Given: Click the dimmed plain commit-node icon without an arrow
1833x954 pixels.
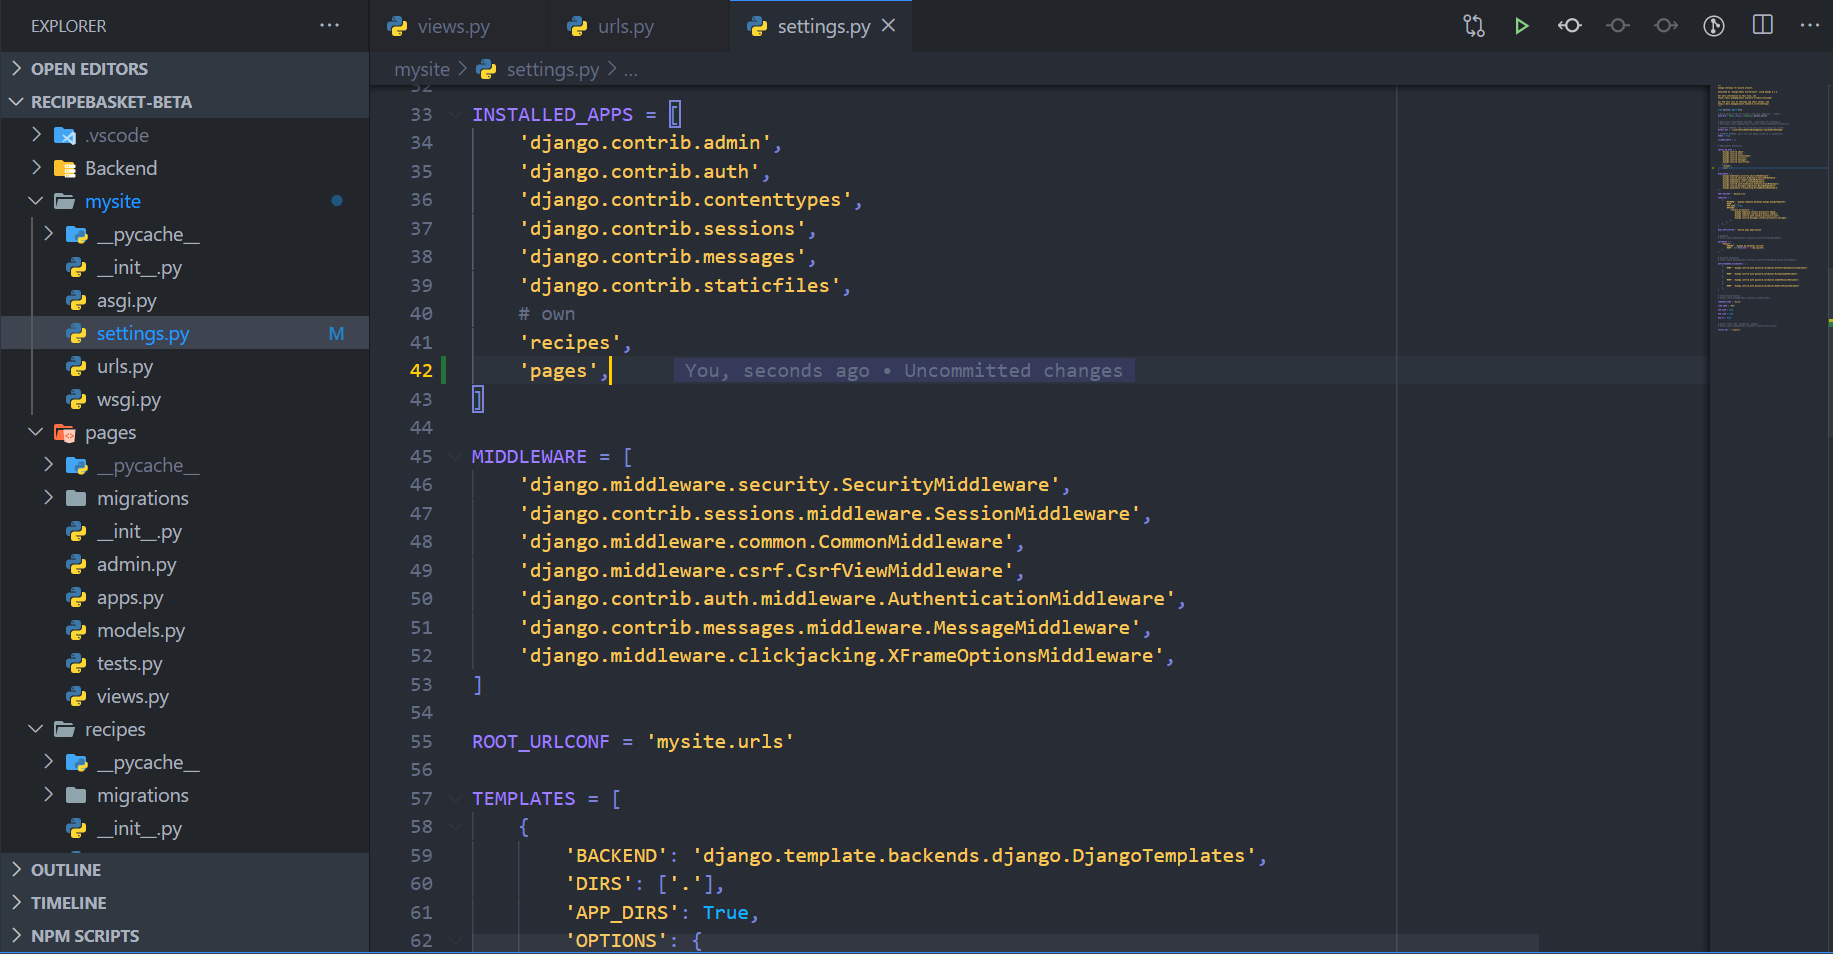Looking at the screenshot, I should pos(1618,26).
